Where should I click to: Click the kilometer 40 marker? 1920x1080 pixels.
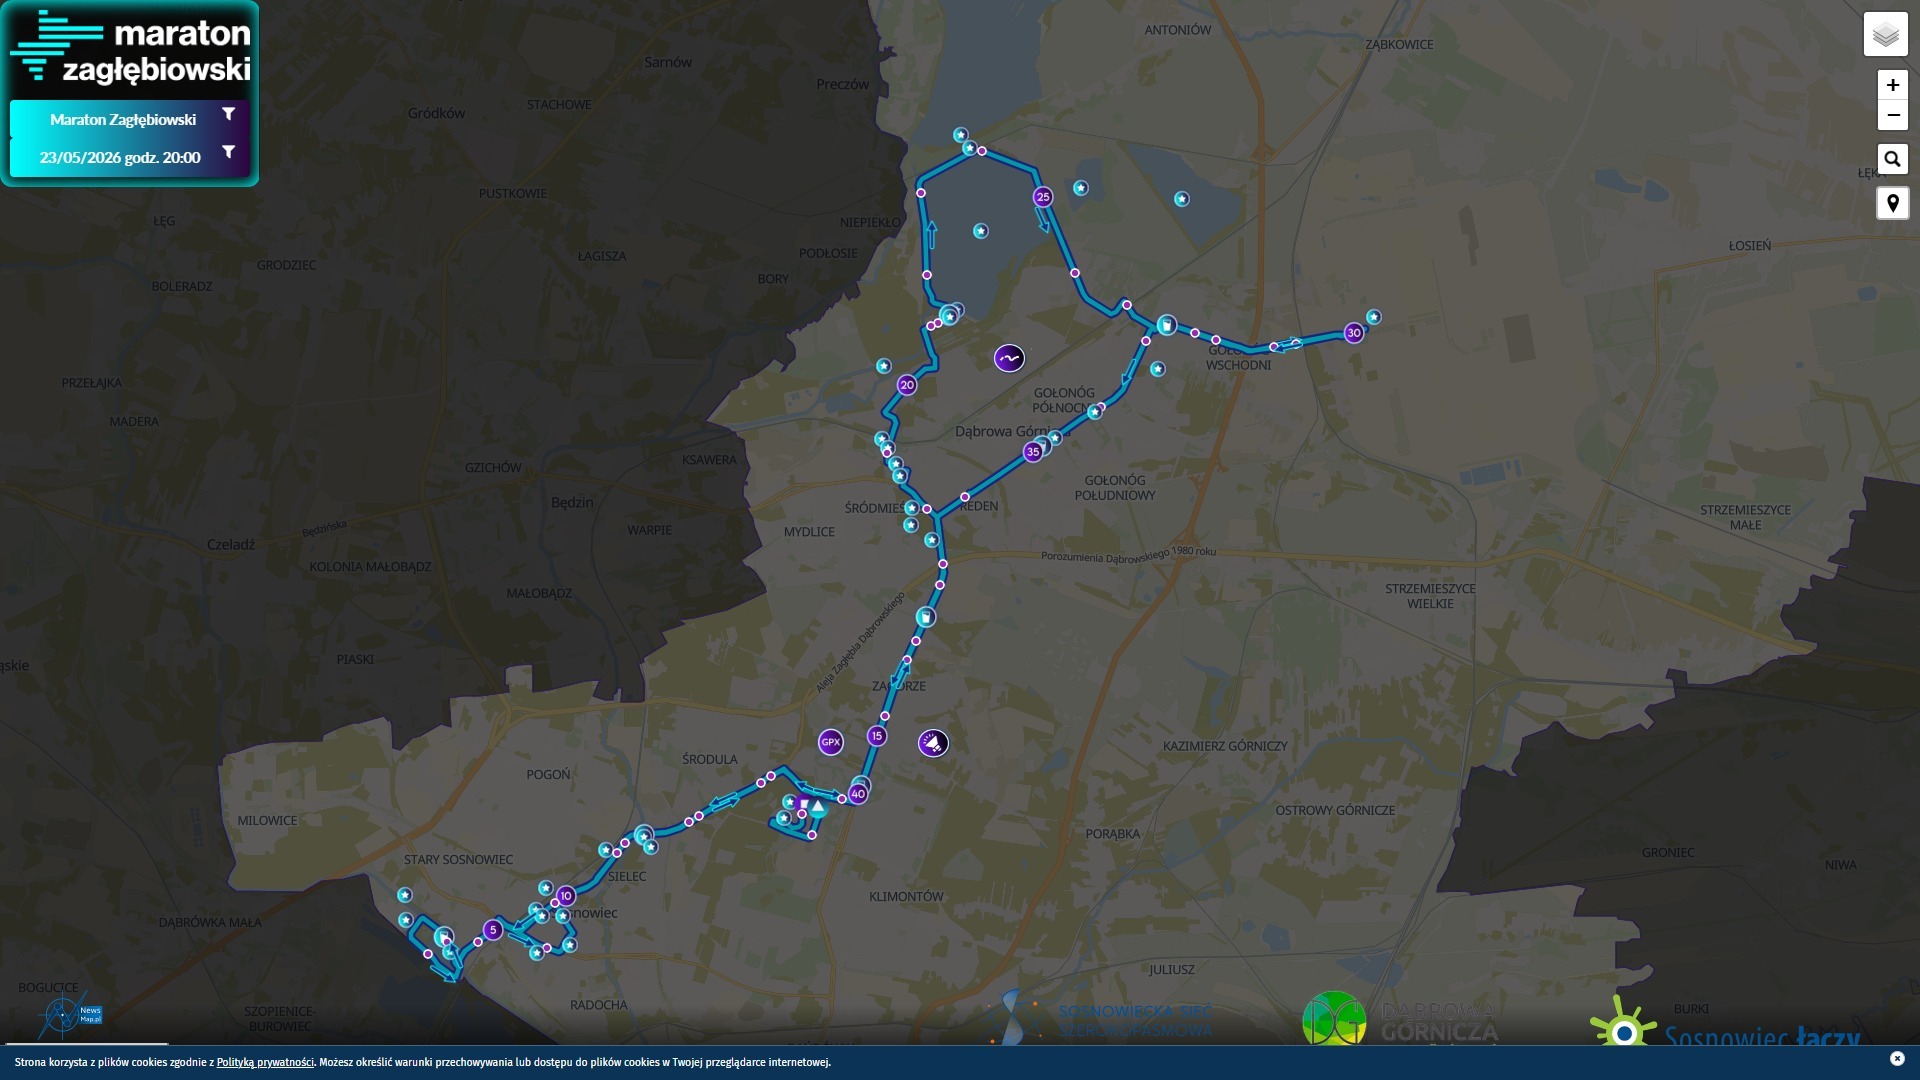(858, 794)
